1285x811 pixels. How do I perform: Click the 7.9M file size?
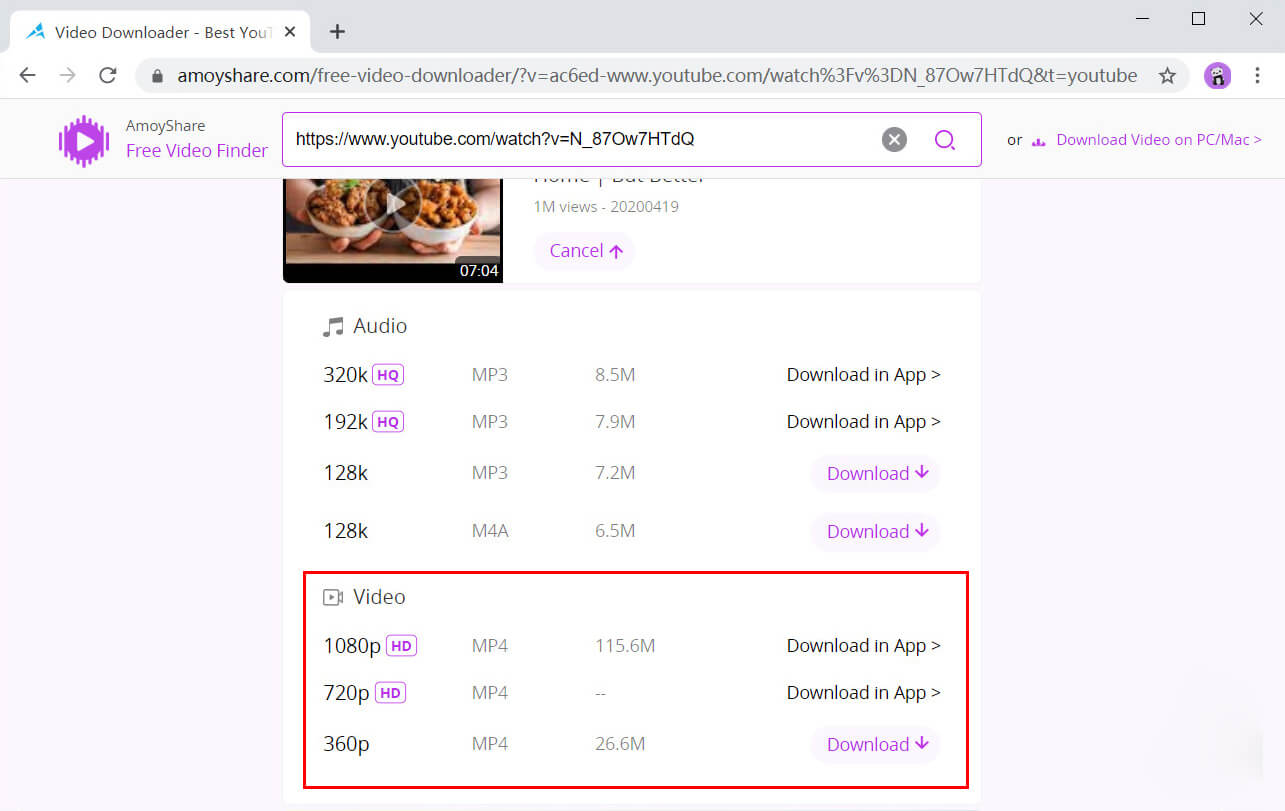tap(615, 422)
